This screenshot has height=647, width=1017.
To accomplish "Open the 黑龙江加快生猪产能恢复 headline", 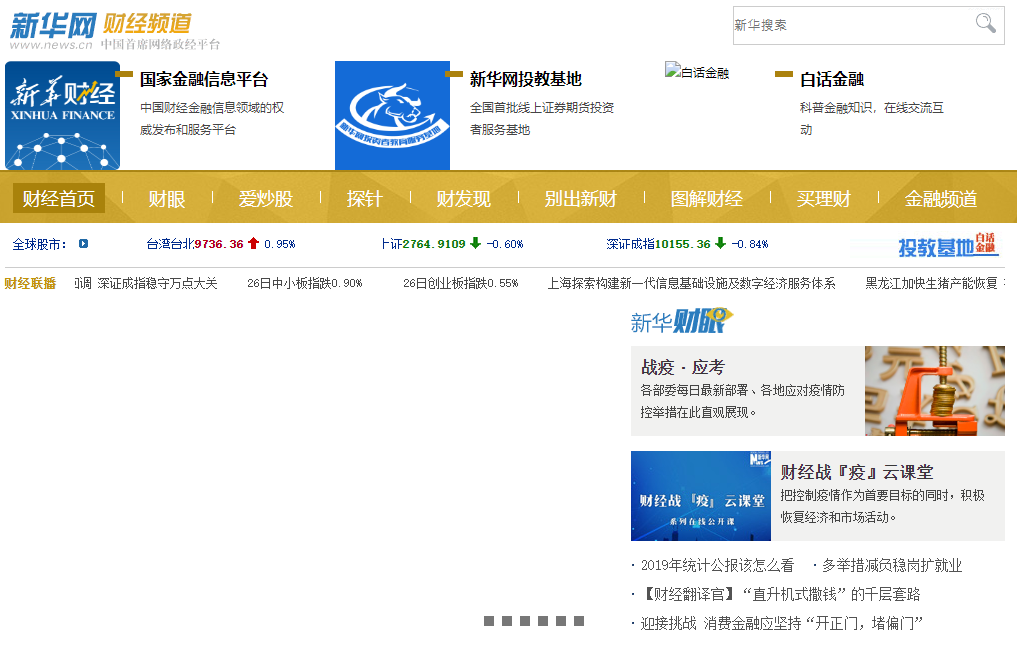I will click(x=931, y=283).
